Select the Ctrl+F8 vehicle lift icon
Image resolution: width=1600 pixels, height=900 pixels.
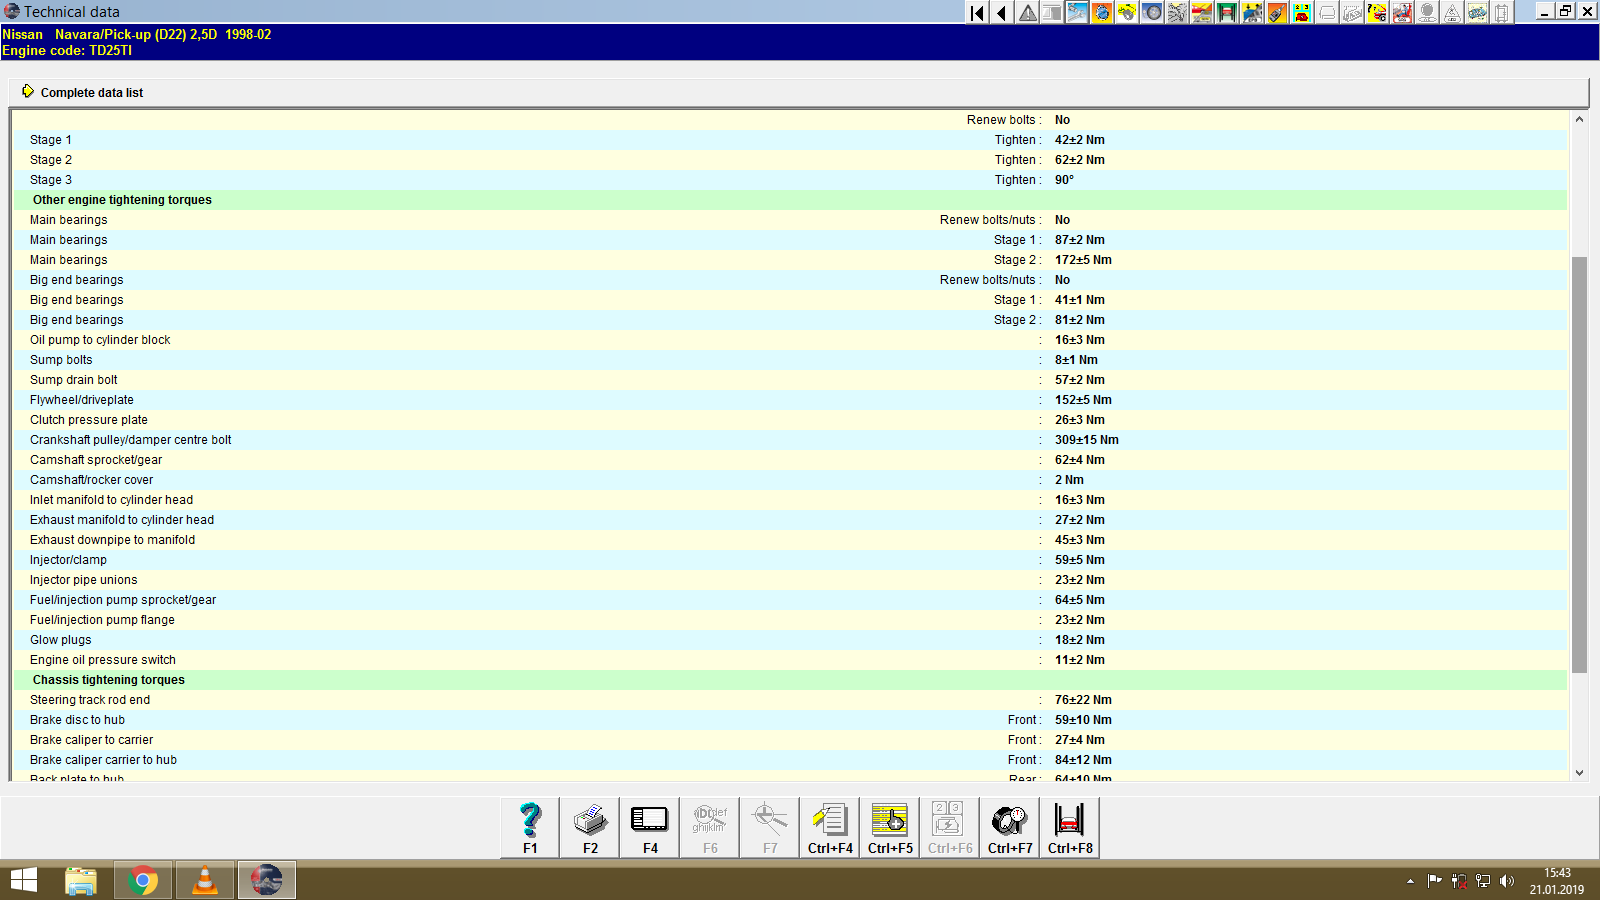tap(1069, 820)
